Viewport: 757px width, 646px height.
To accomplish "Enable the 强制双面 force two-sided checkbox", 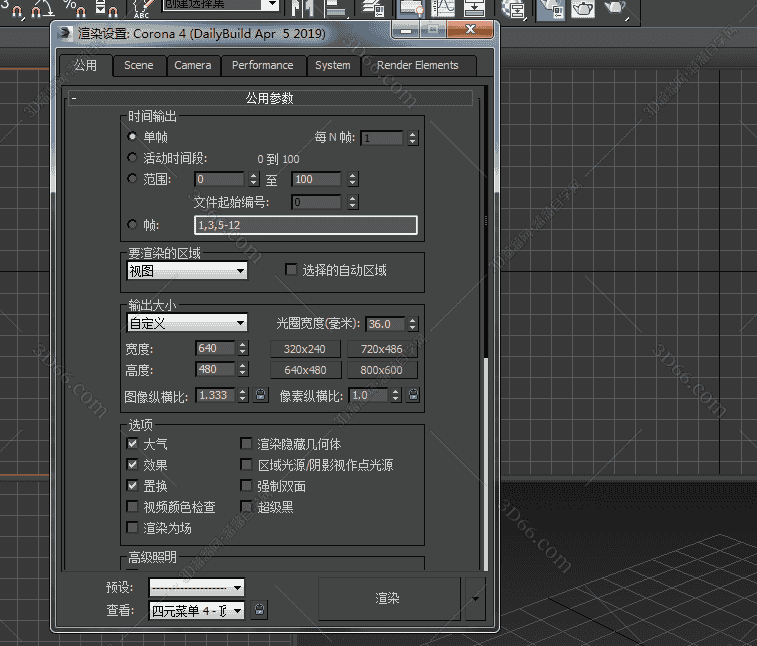I will [x=247, y=486].
